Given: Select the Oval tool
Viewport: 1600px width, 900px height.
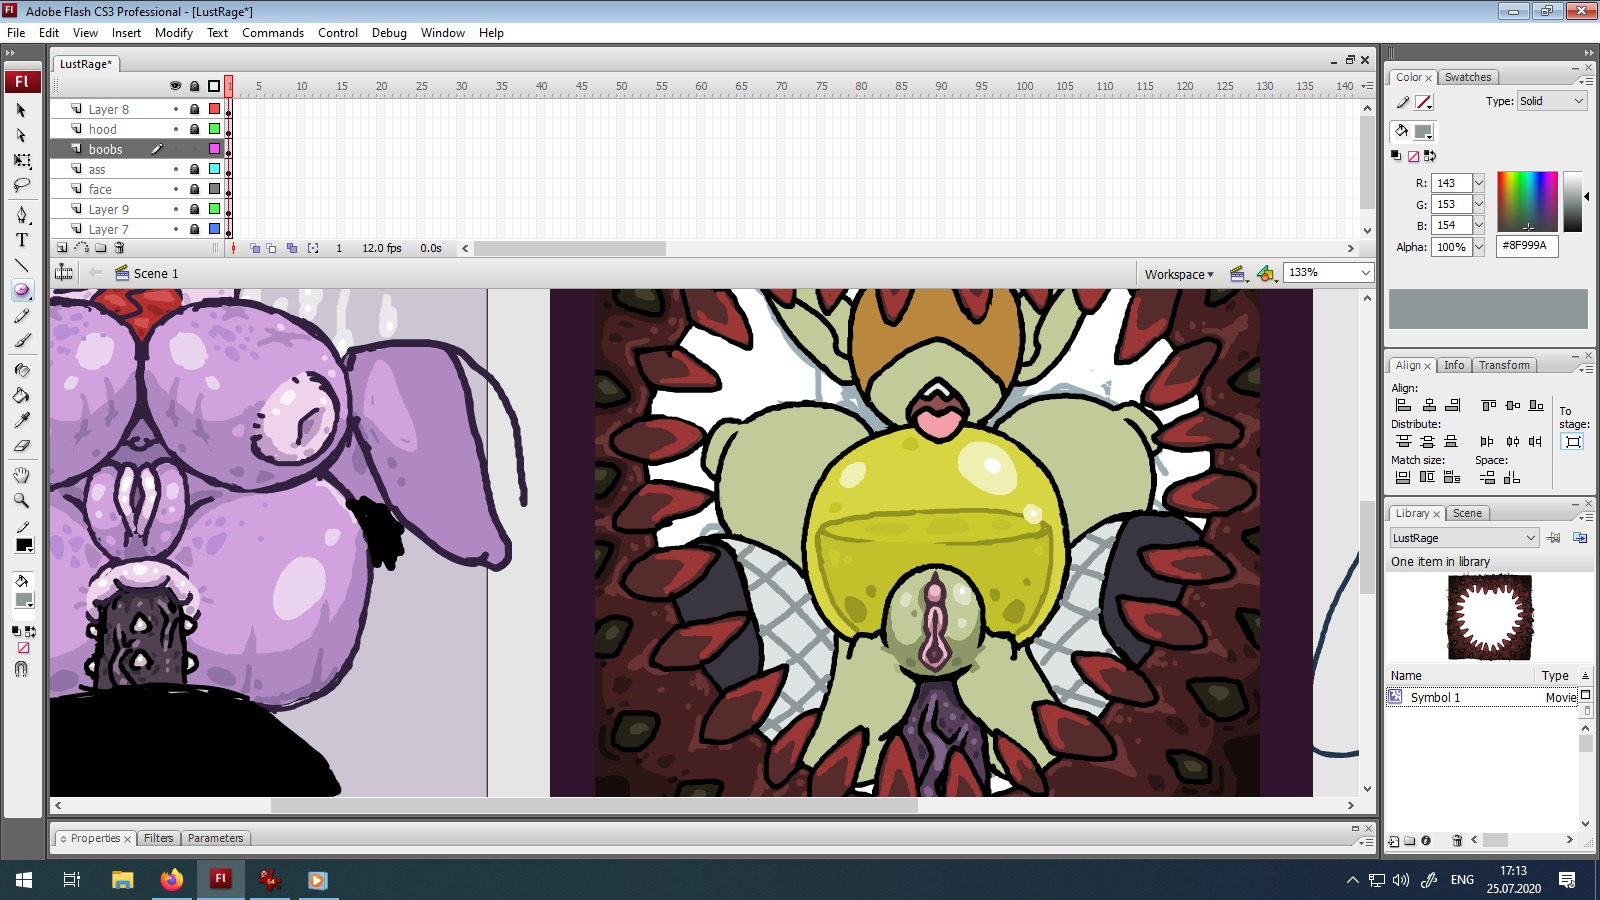Looking at the screenshot, I should pyautogui.click(x=21, y=290).
